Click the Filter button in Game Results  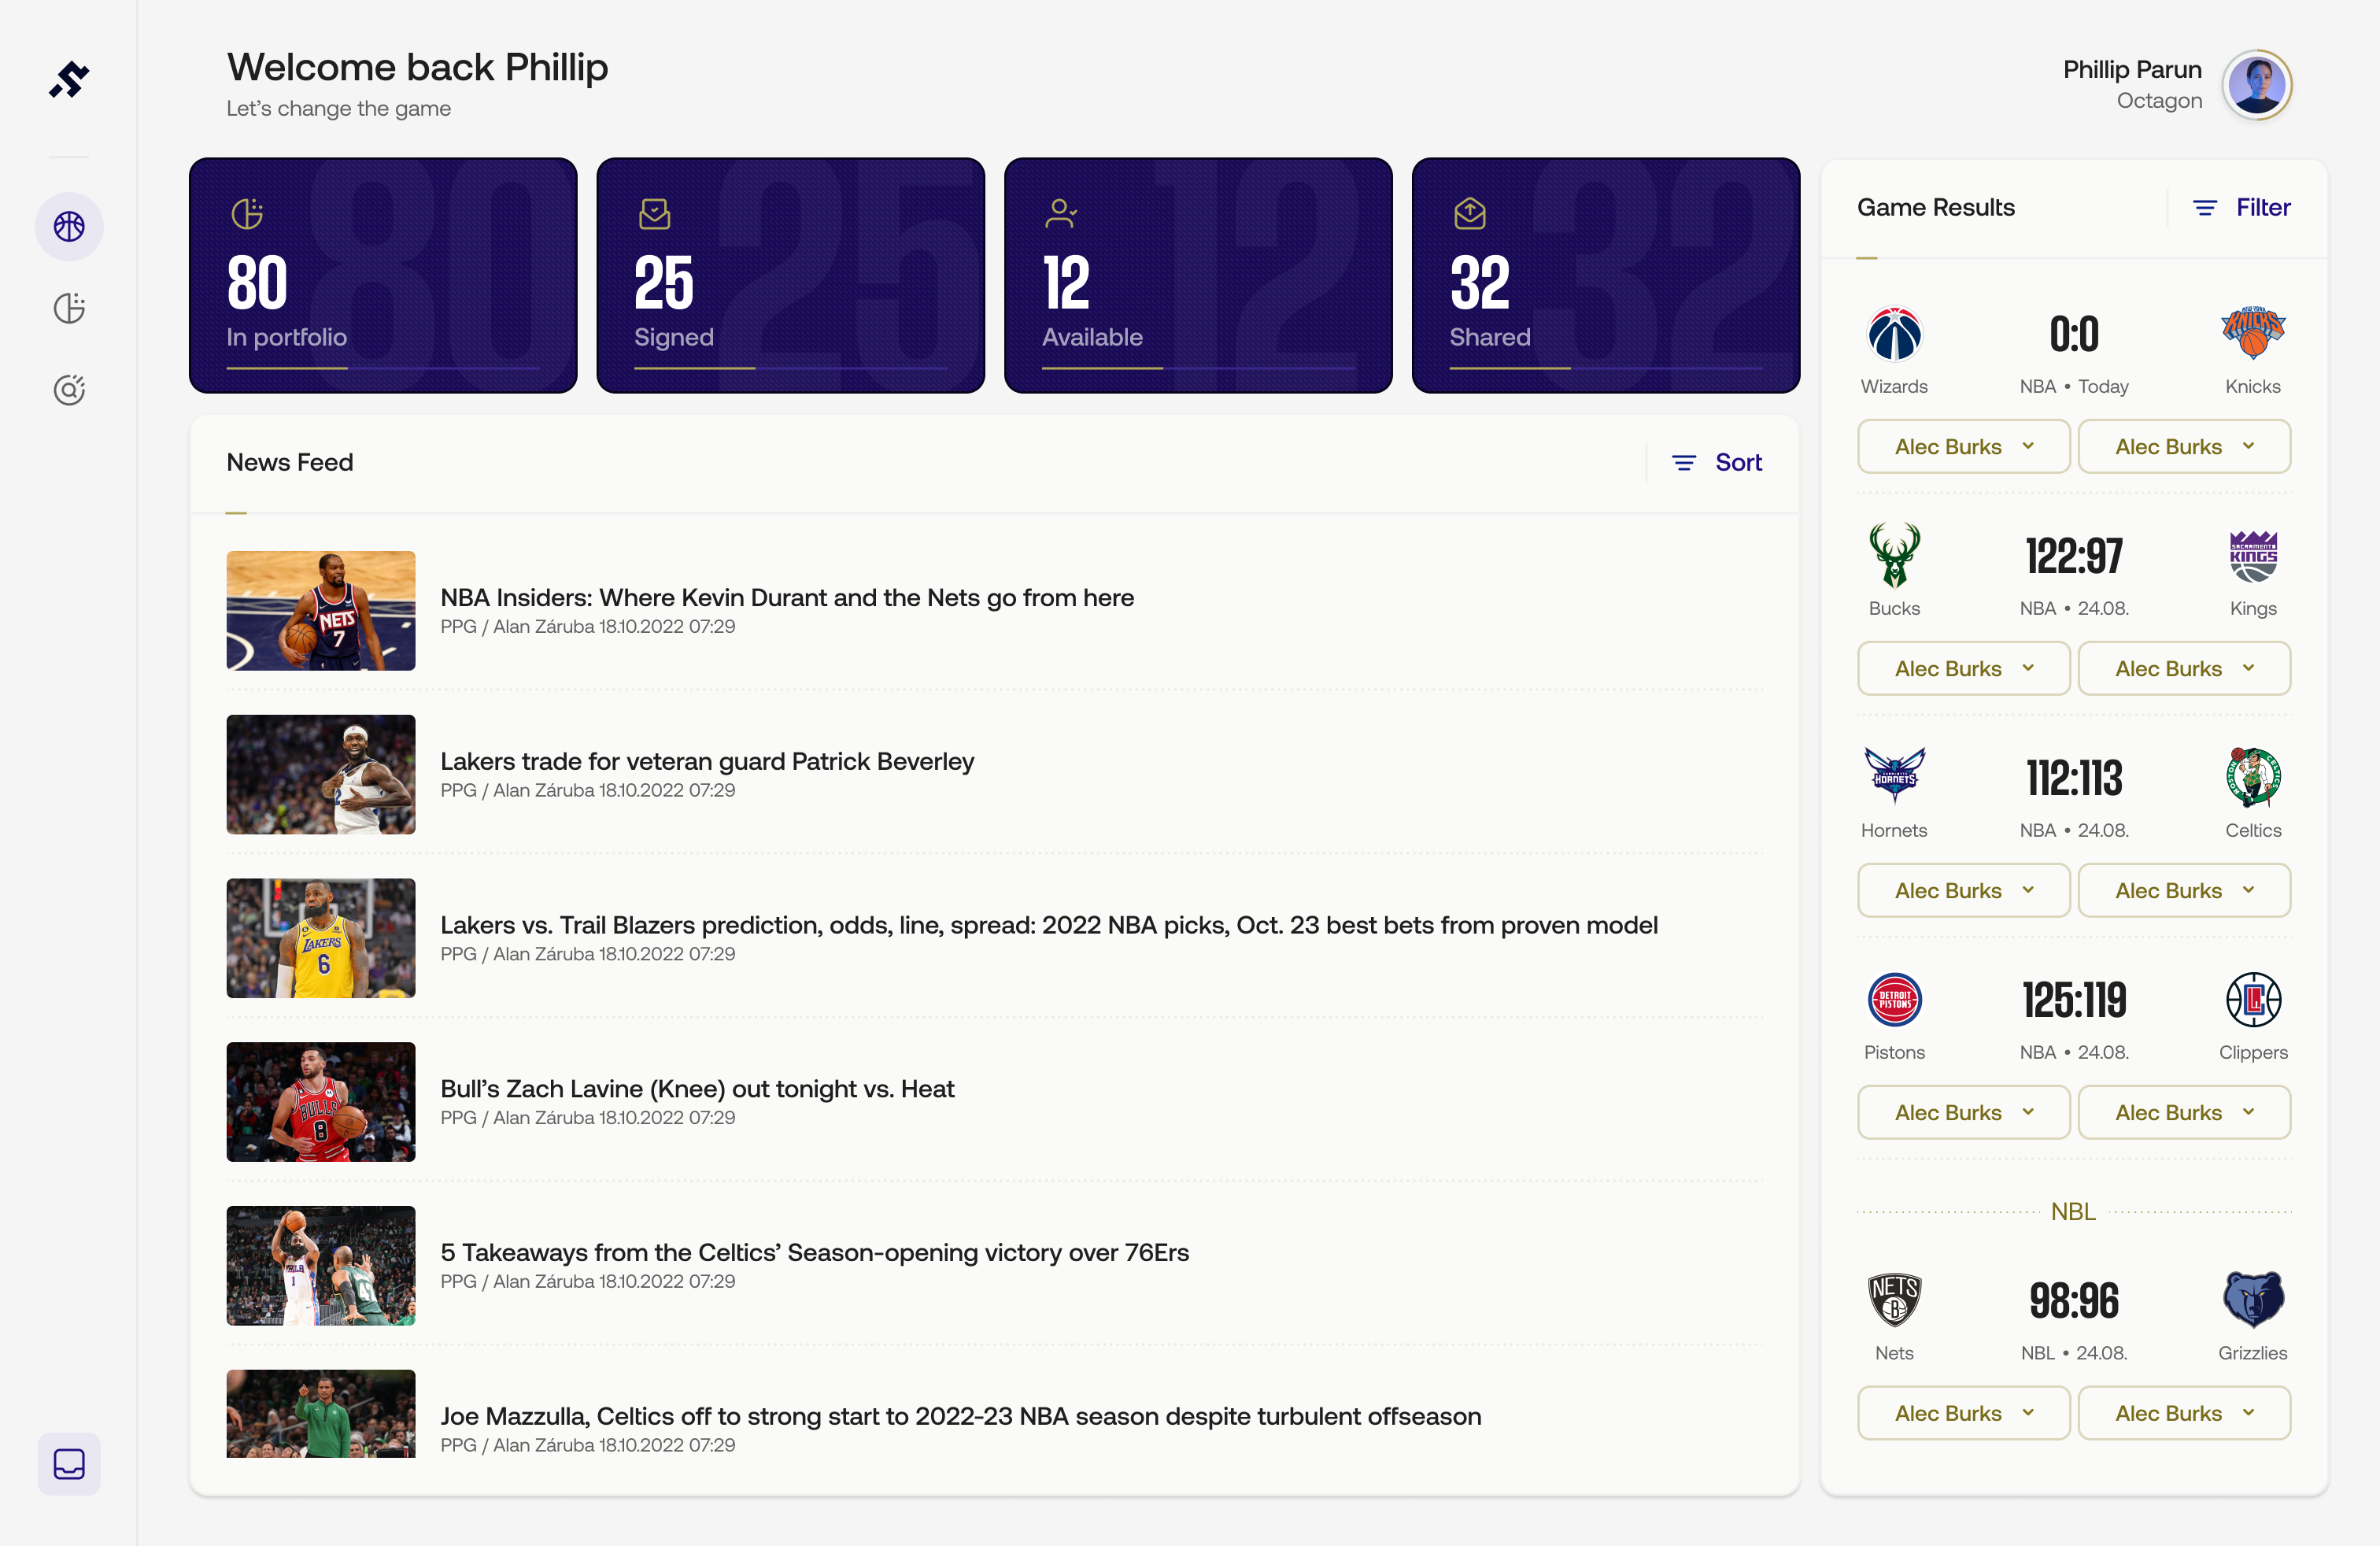pos(2241,207)
